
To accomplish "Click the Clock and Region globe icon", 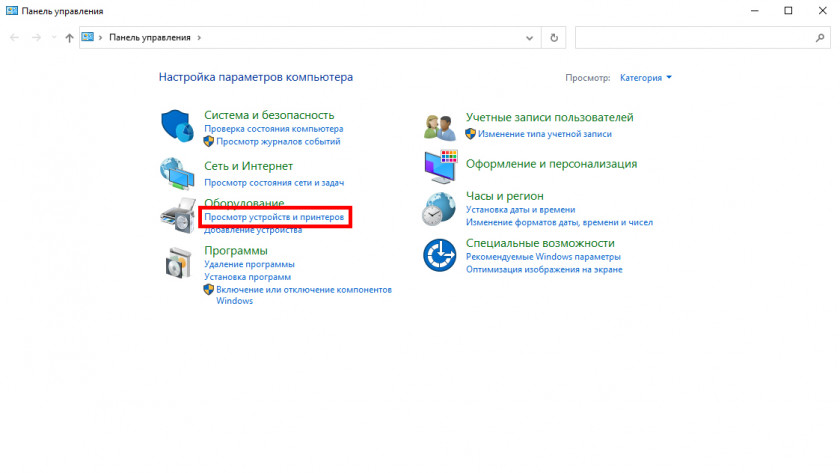I will 439,210.
